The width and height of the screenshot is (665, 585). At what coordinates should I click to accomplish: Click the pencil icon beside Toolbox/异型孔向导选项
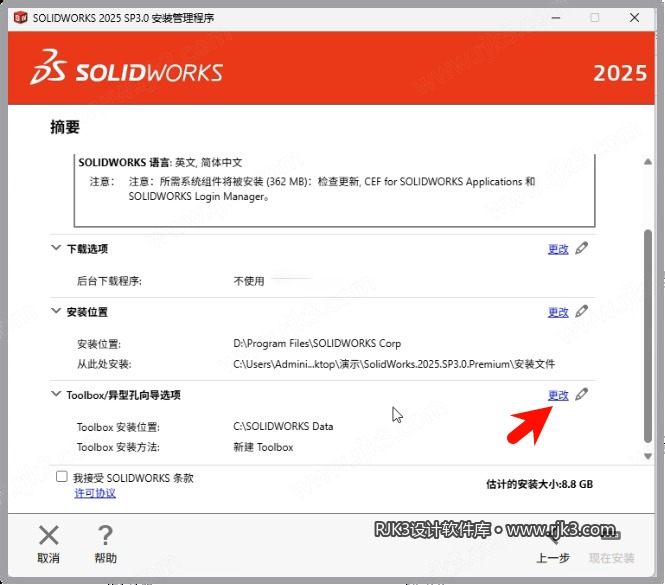(581, 395)
